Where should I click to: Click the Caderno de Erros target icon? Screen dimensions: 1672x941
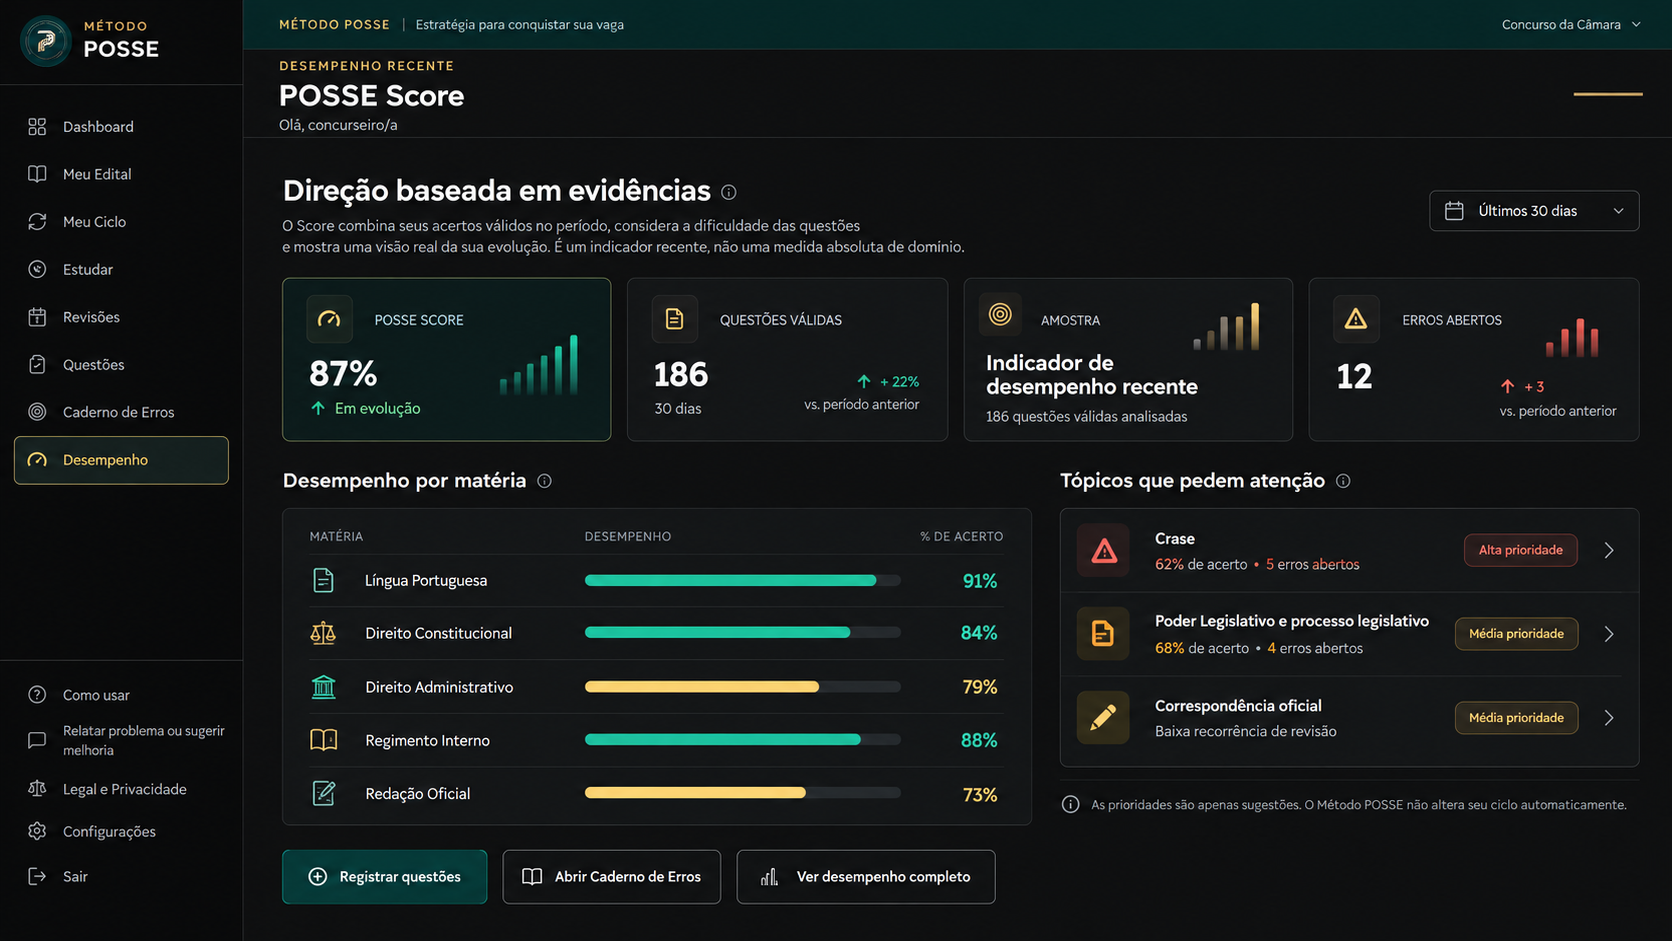(37, 412)
